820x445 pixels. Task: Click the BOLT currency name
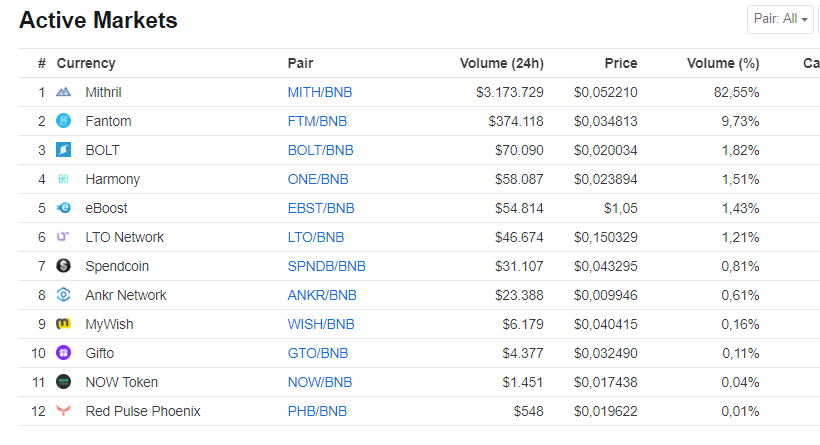pyautogui.click(x=102, y=150)
